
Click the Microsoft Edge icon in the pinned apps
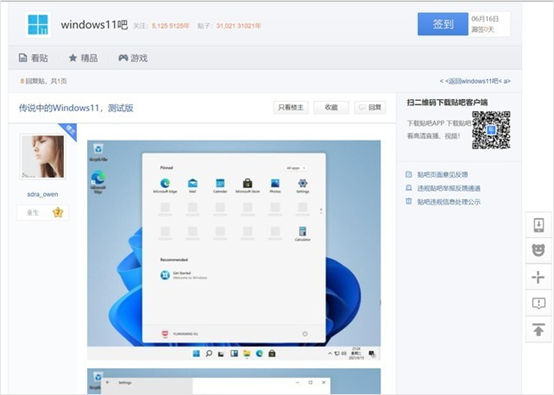[x=165, y=183]
